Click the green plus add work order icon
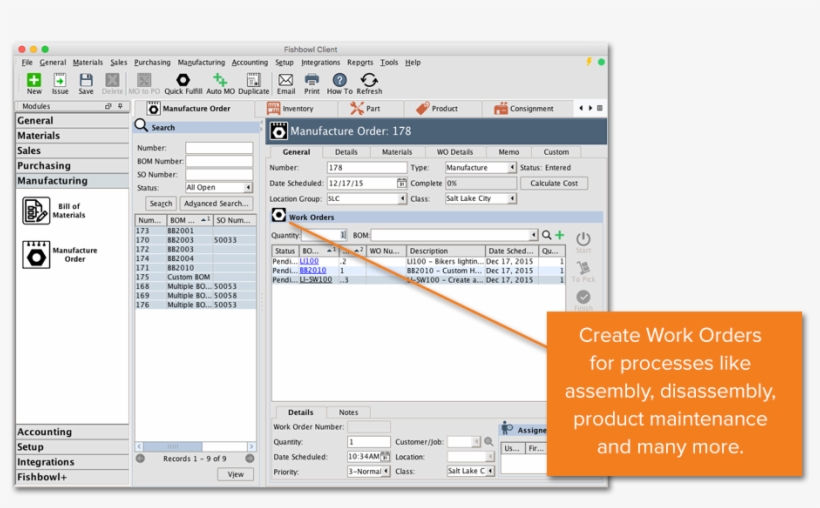 [560, 235]
